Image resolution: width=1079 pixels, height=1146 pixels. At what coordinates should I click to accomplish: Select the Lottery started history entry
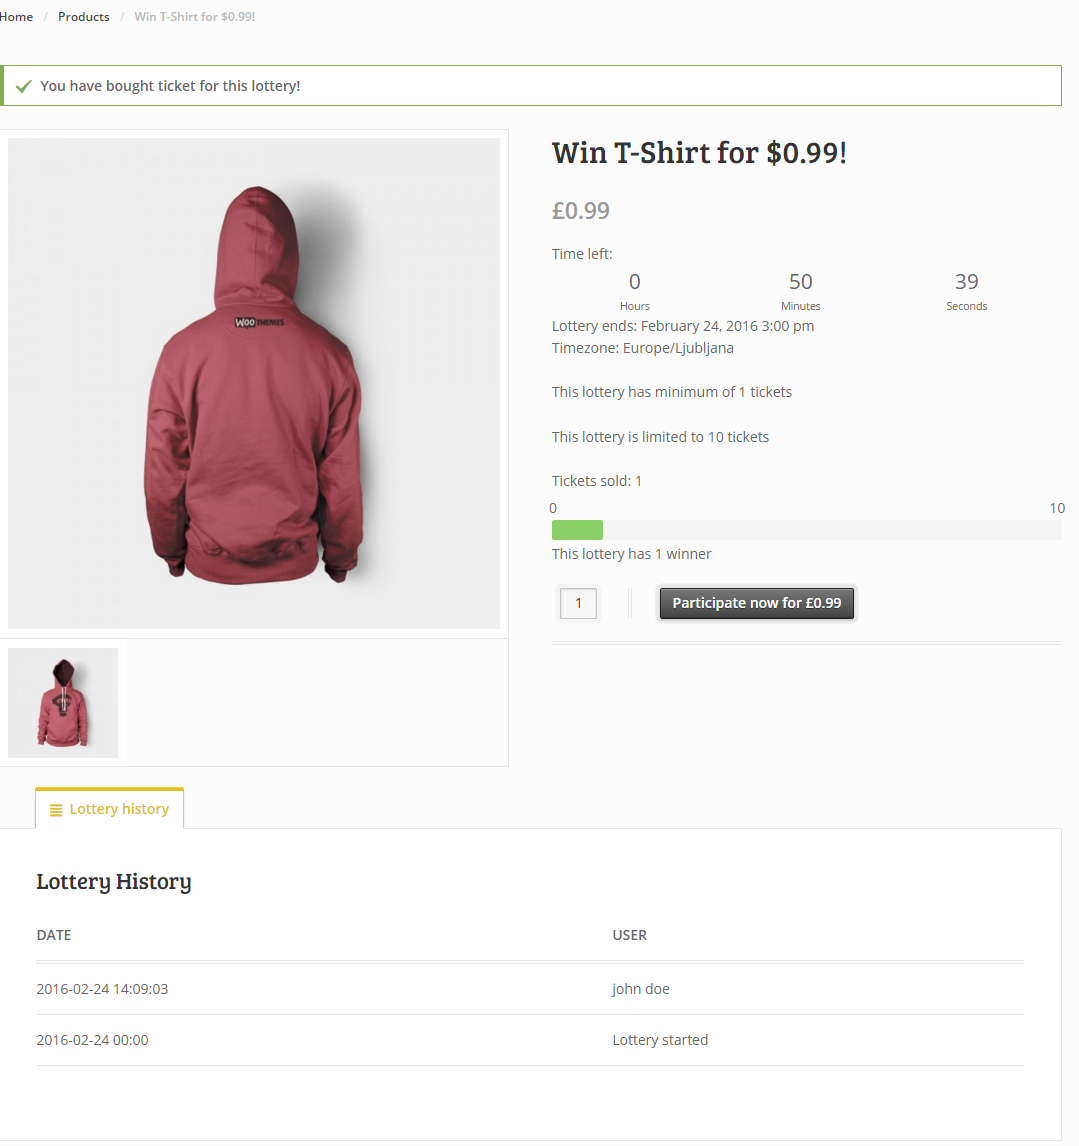pos(660,1040)
